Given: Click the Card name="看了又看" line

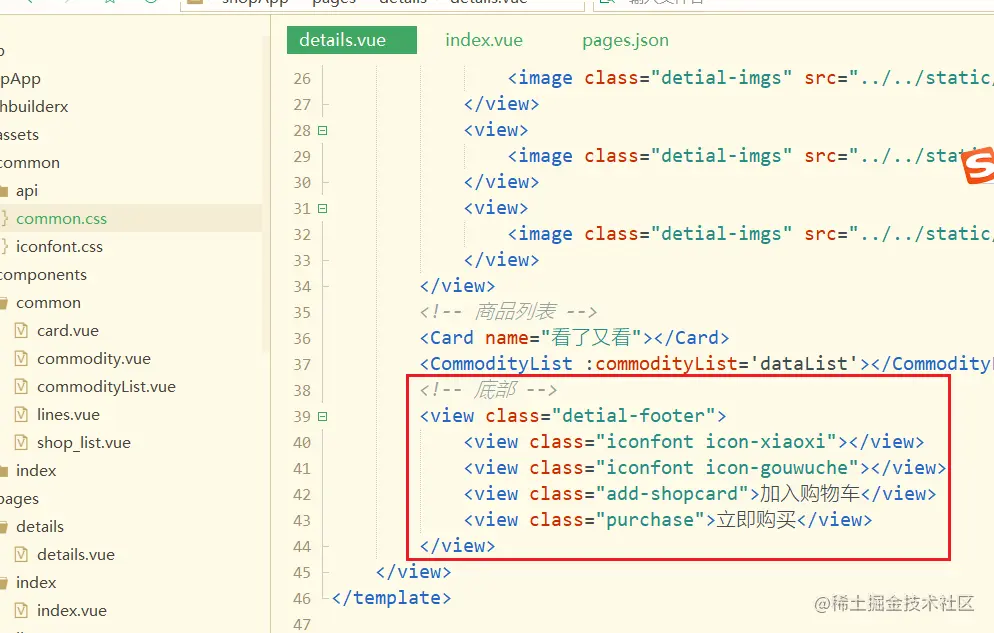Looking at the screenshot, I should (574, 338).
